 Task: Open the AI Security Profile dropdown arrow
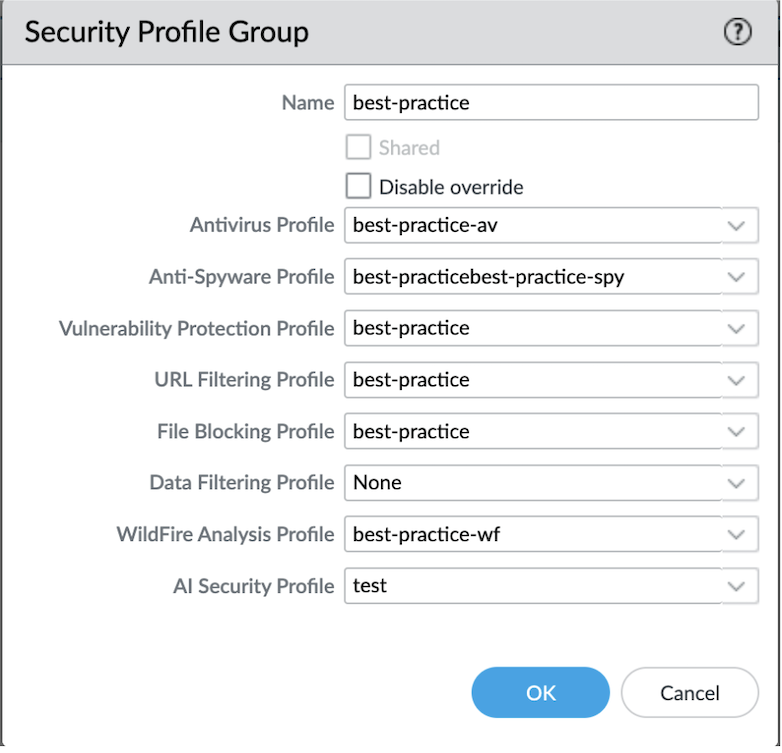[x=737, y=586]
